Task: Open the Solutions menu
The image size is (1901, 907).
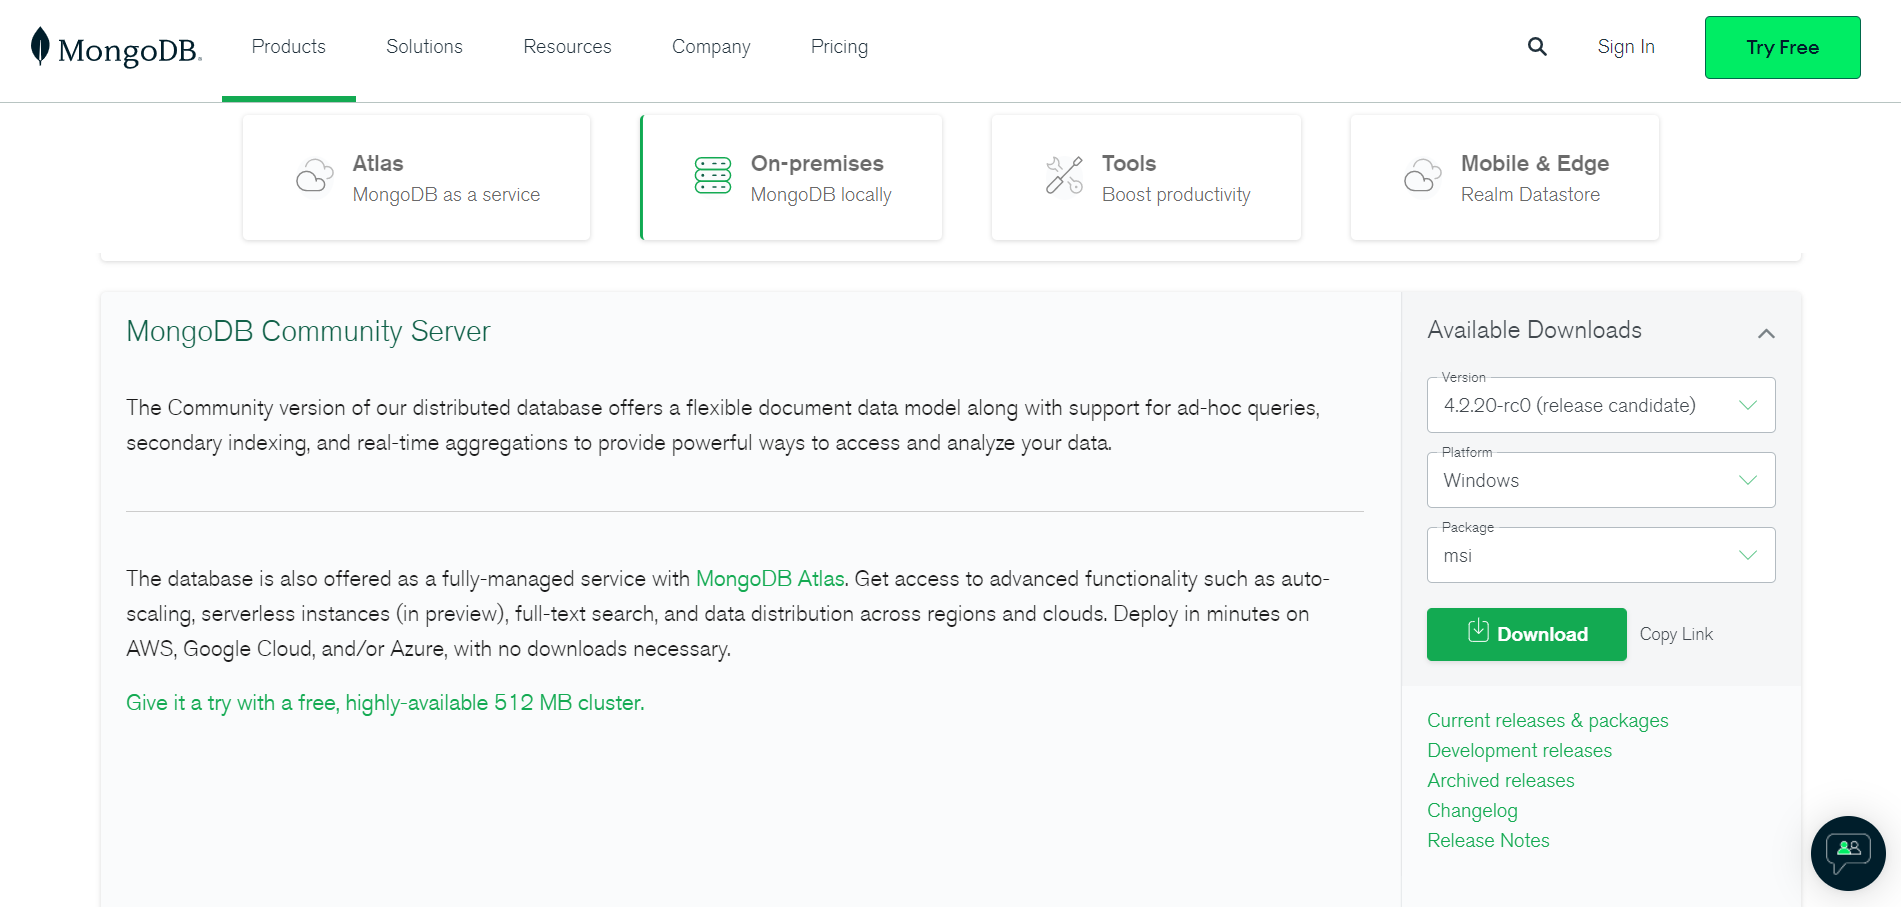Action: [x=424, y=47]
